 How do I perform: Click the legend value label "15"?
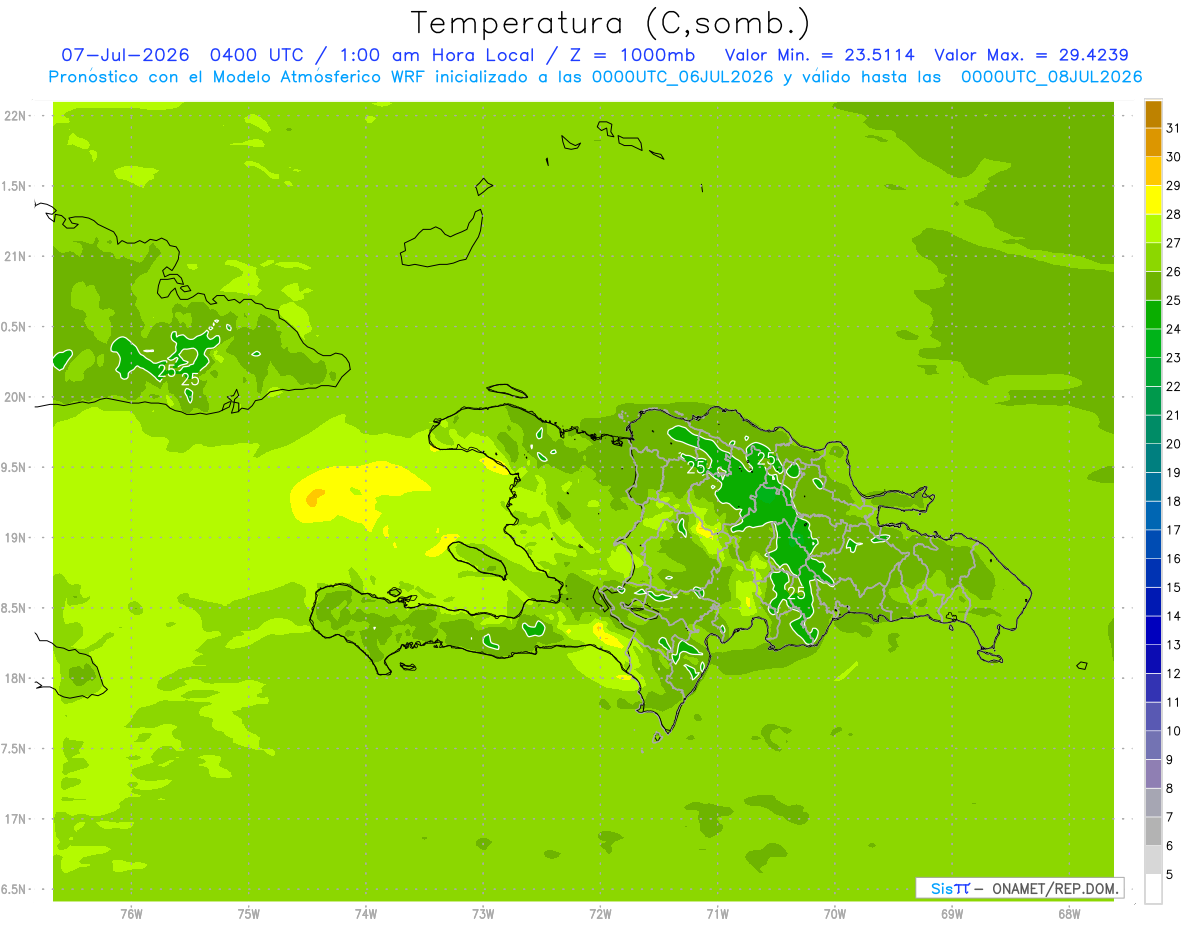coord(1174,587)
